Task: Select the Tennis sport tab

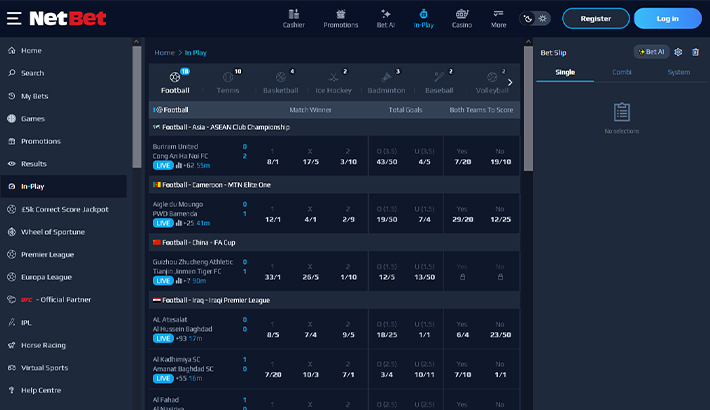Action: coord(228,82)
